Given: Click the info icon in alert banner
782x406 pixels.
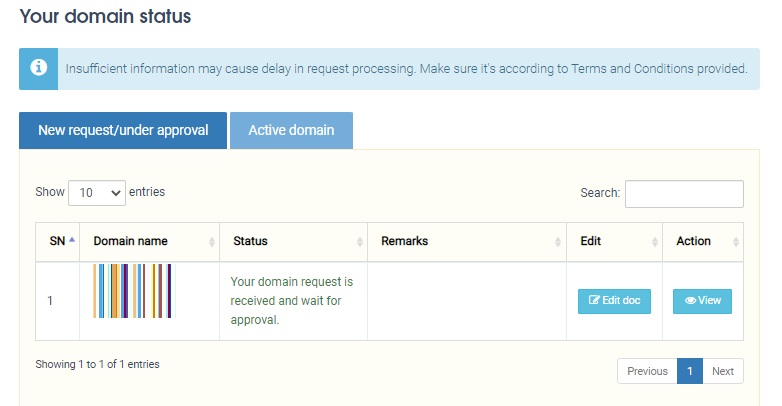Looking at the screenshot, I should pyautogui.click(x=39, y=68).
